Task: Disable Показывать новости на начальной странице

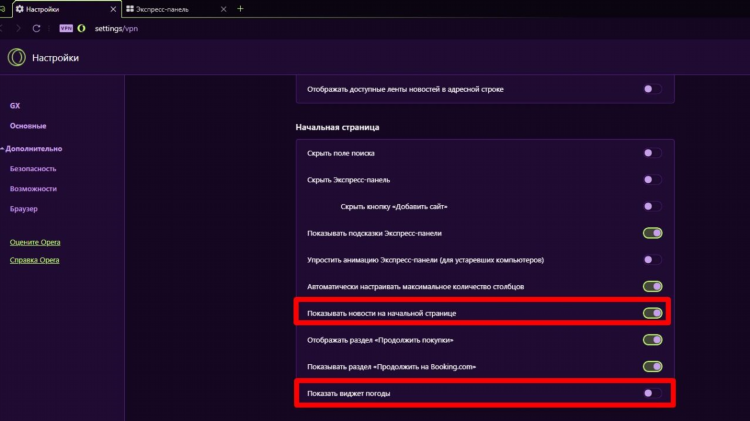Action: (x=652, y=313)
